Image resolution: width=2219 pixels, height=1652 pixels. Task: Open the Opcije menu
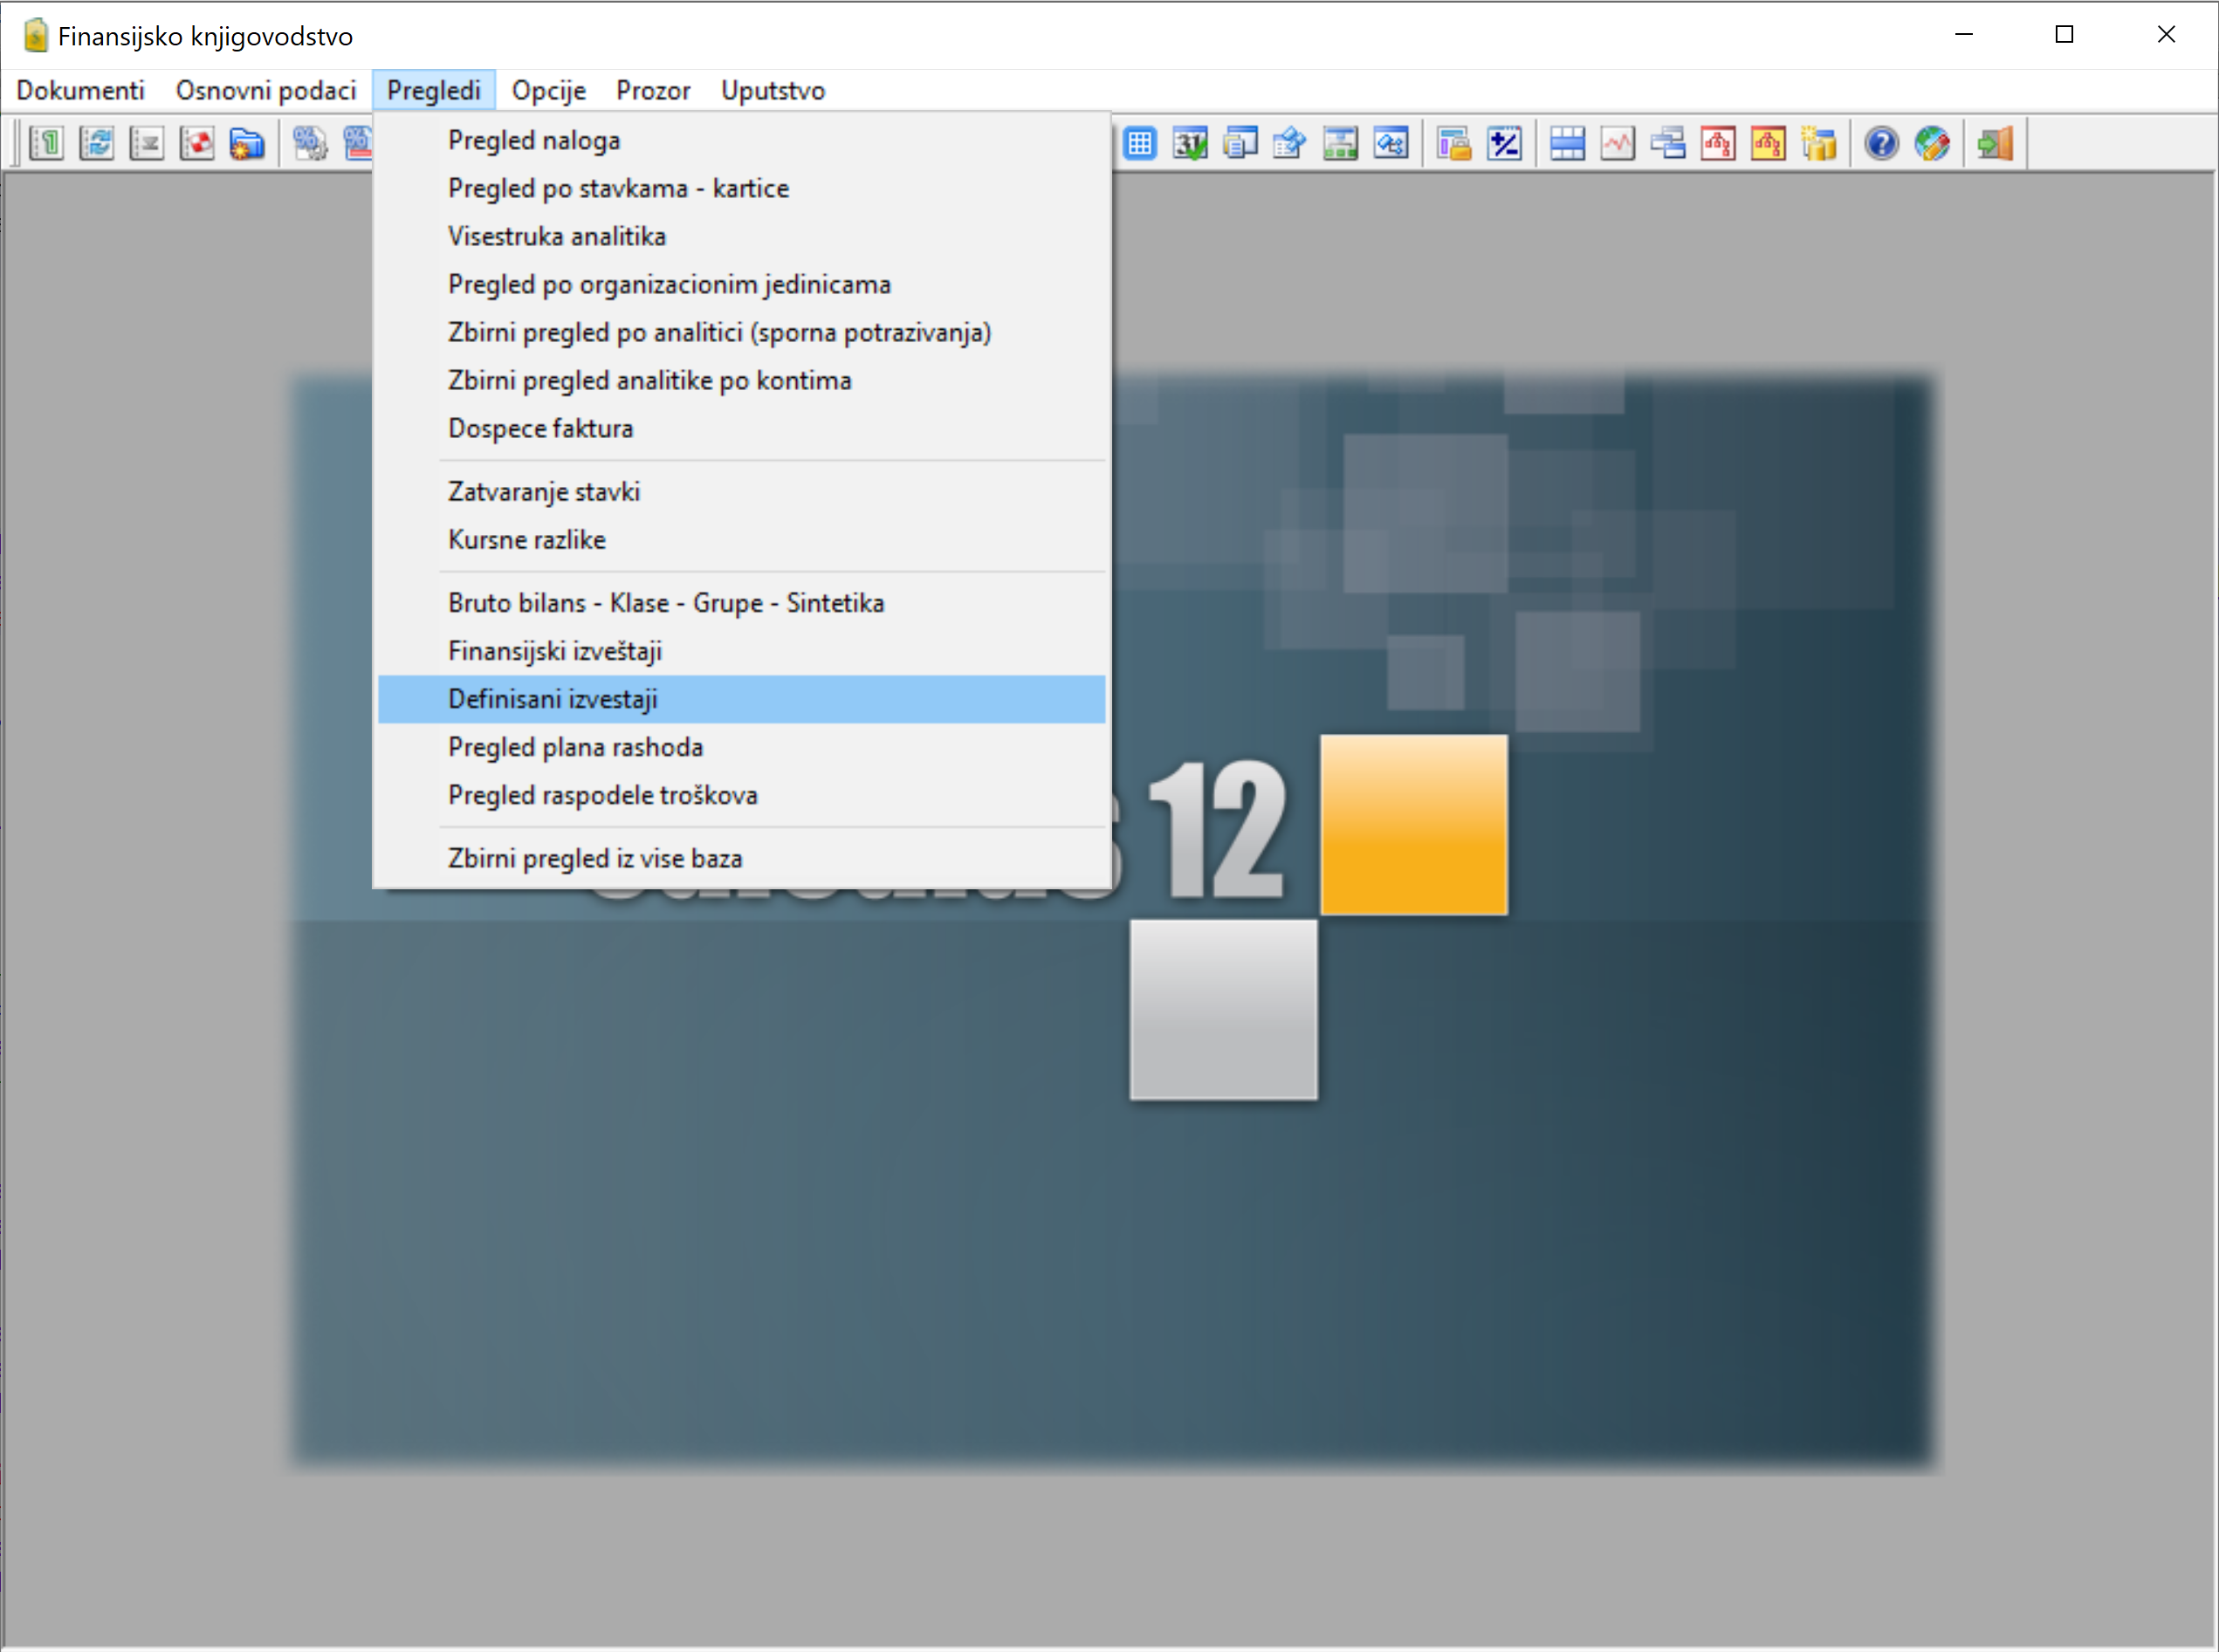(x=548, y=91)
